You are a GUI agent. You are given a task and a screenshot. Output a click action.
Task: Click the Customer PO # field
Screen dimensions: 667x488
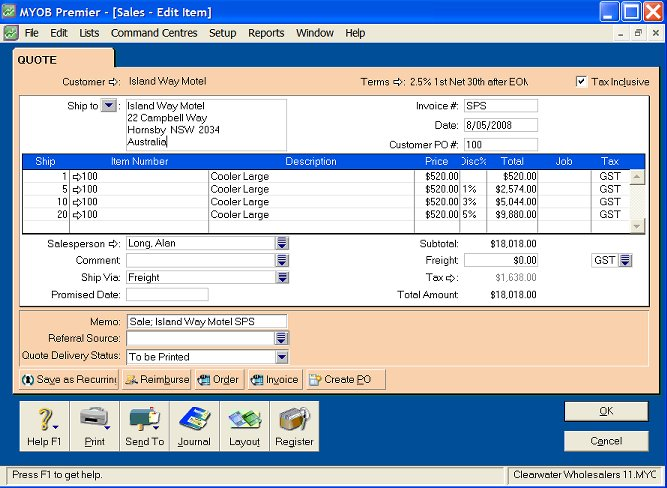(x=501, y=145)
